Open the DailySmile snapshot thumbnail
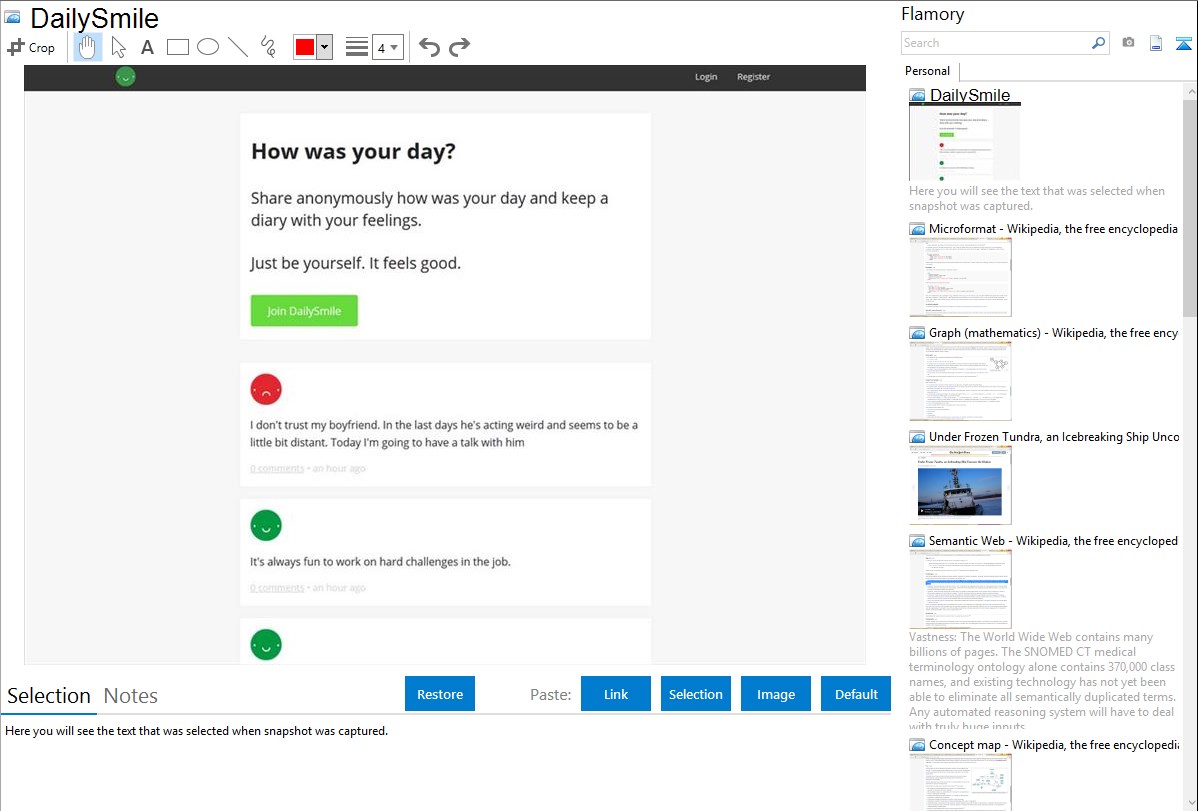The height and width of the screenshot is (811, 1198). [964, 142]
